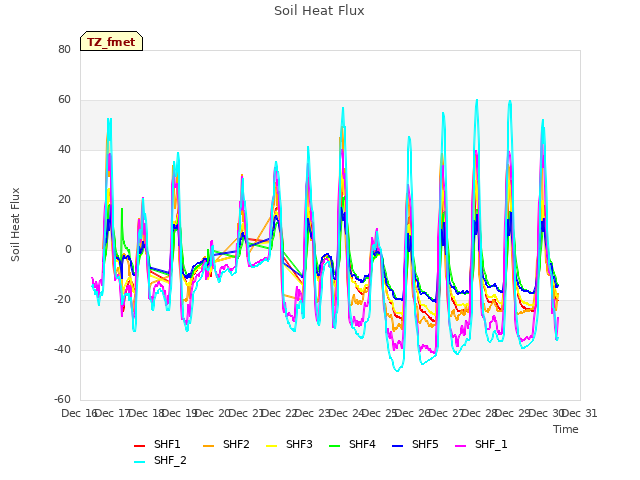Click the blue SHF5 legend color marker
The image size is (640, 480).
tap(398, 446)
